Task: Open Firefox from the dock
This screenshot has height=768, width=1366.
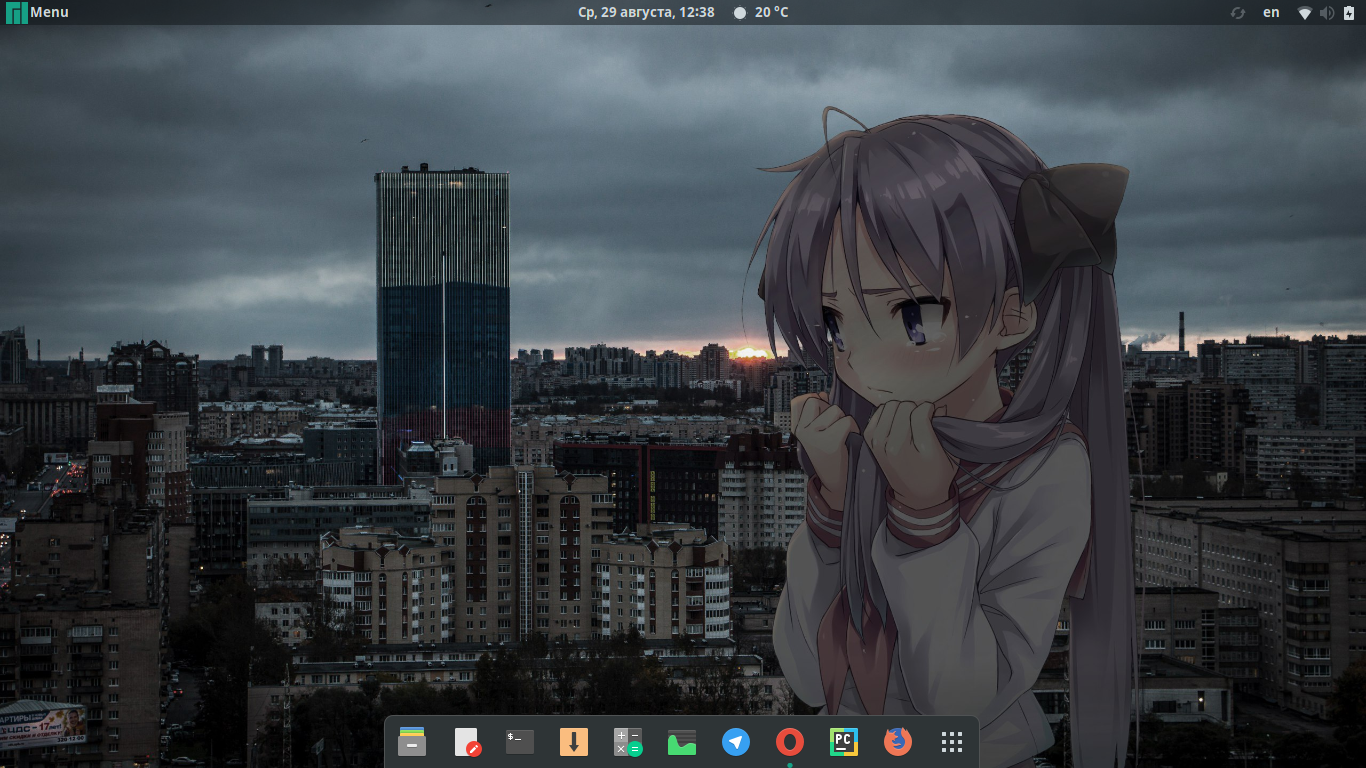Action: [898, 741]
